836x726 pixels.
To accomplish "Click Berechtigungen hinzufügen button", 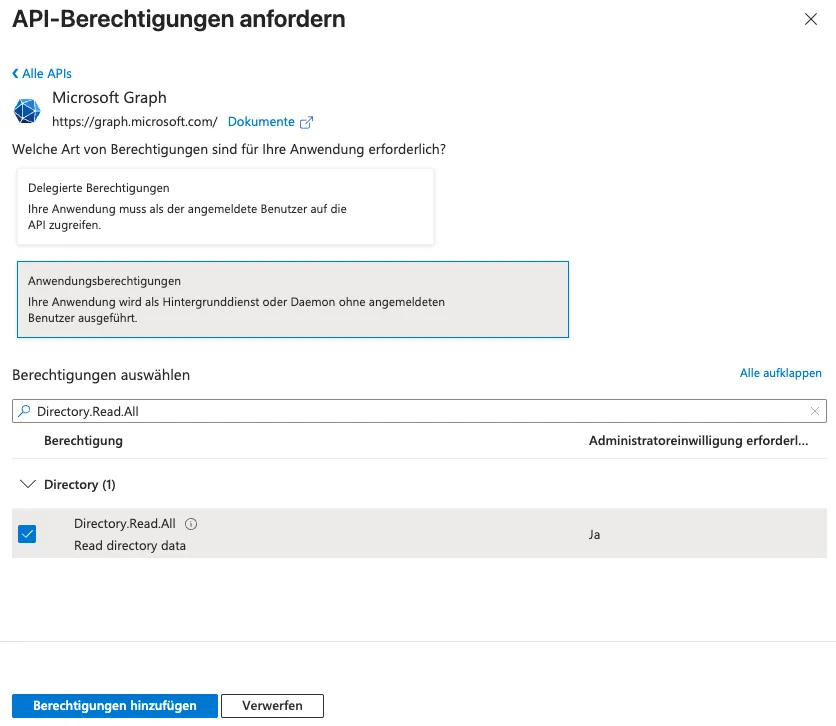I will click(x=115, y=706).
